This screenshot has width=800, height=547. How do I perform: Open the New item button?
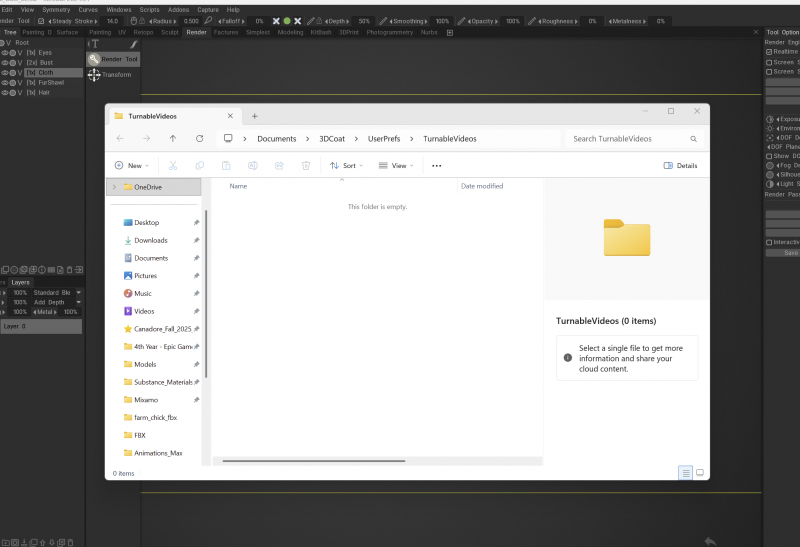pos(132,165)
